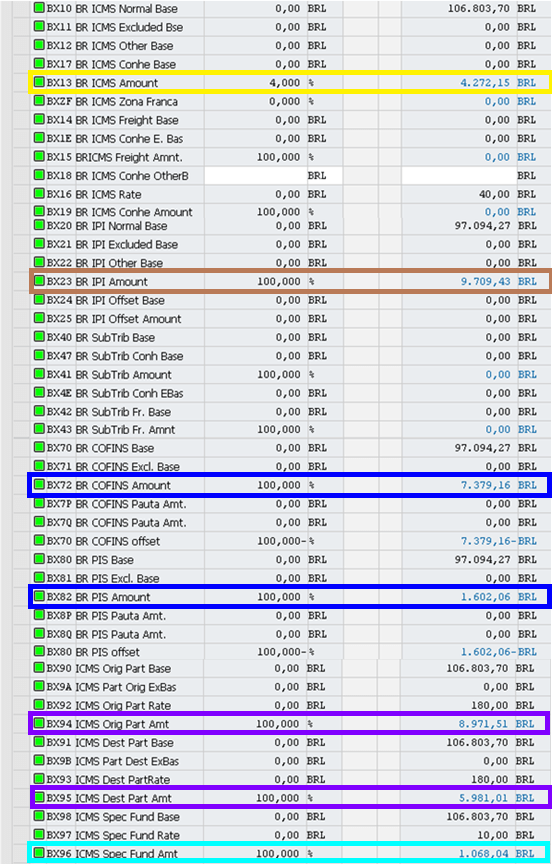
Task: Click green status icon for BX8Q PIS Pauta
Action: [39, 634]
